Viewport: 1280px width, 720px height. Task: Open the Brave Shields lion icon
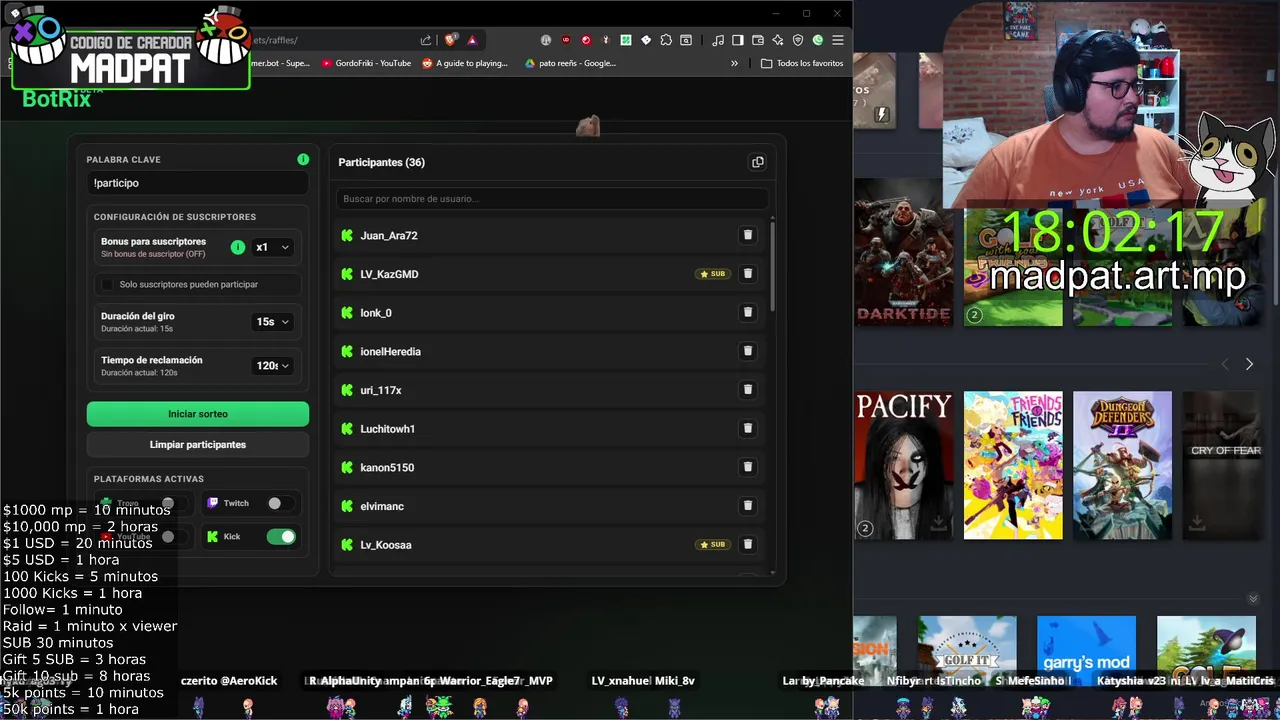[451, 40]
